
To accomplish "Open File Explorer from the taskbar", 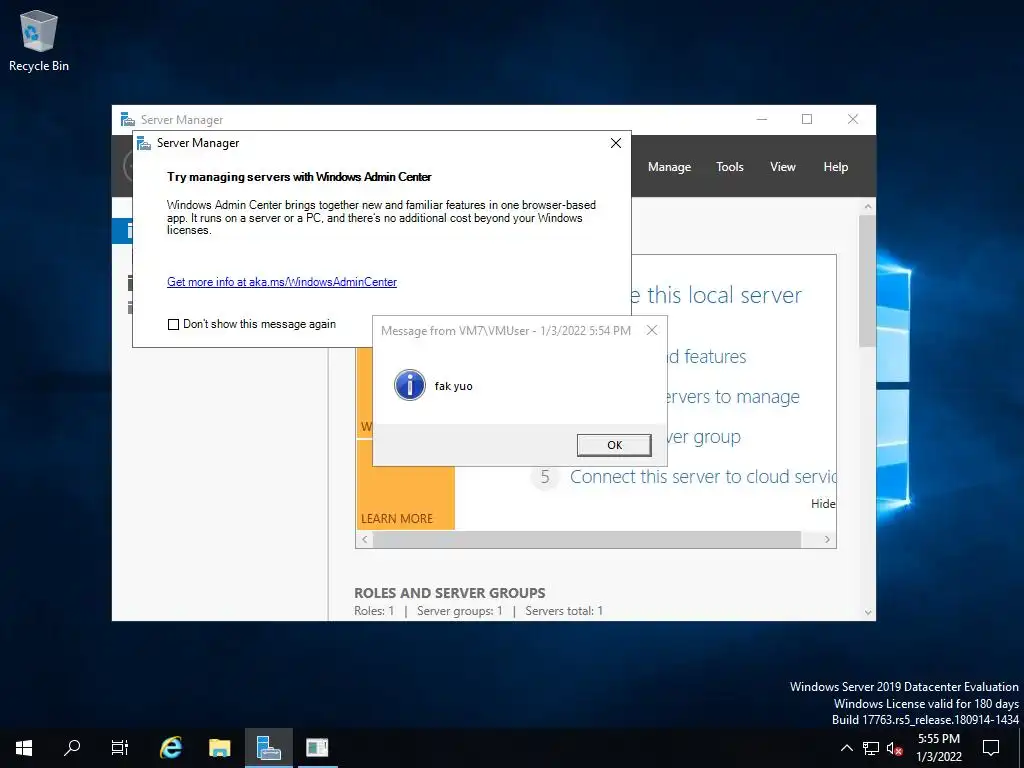I will (220, 748).
